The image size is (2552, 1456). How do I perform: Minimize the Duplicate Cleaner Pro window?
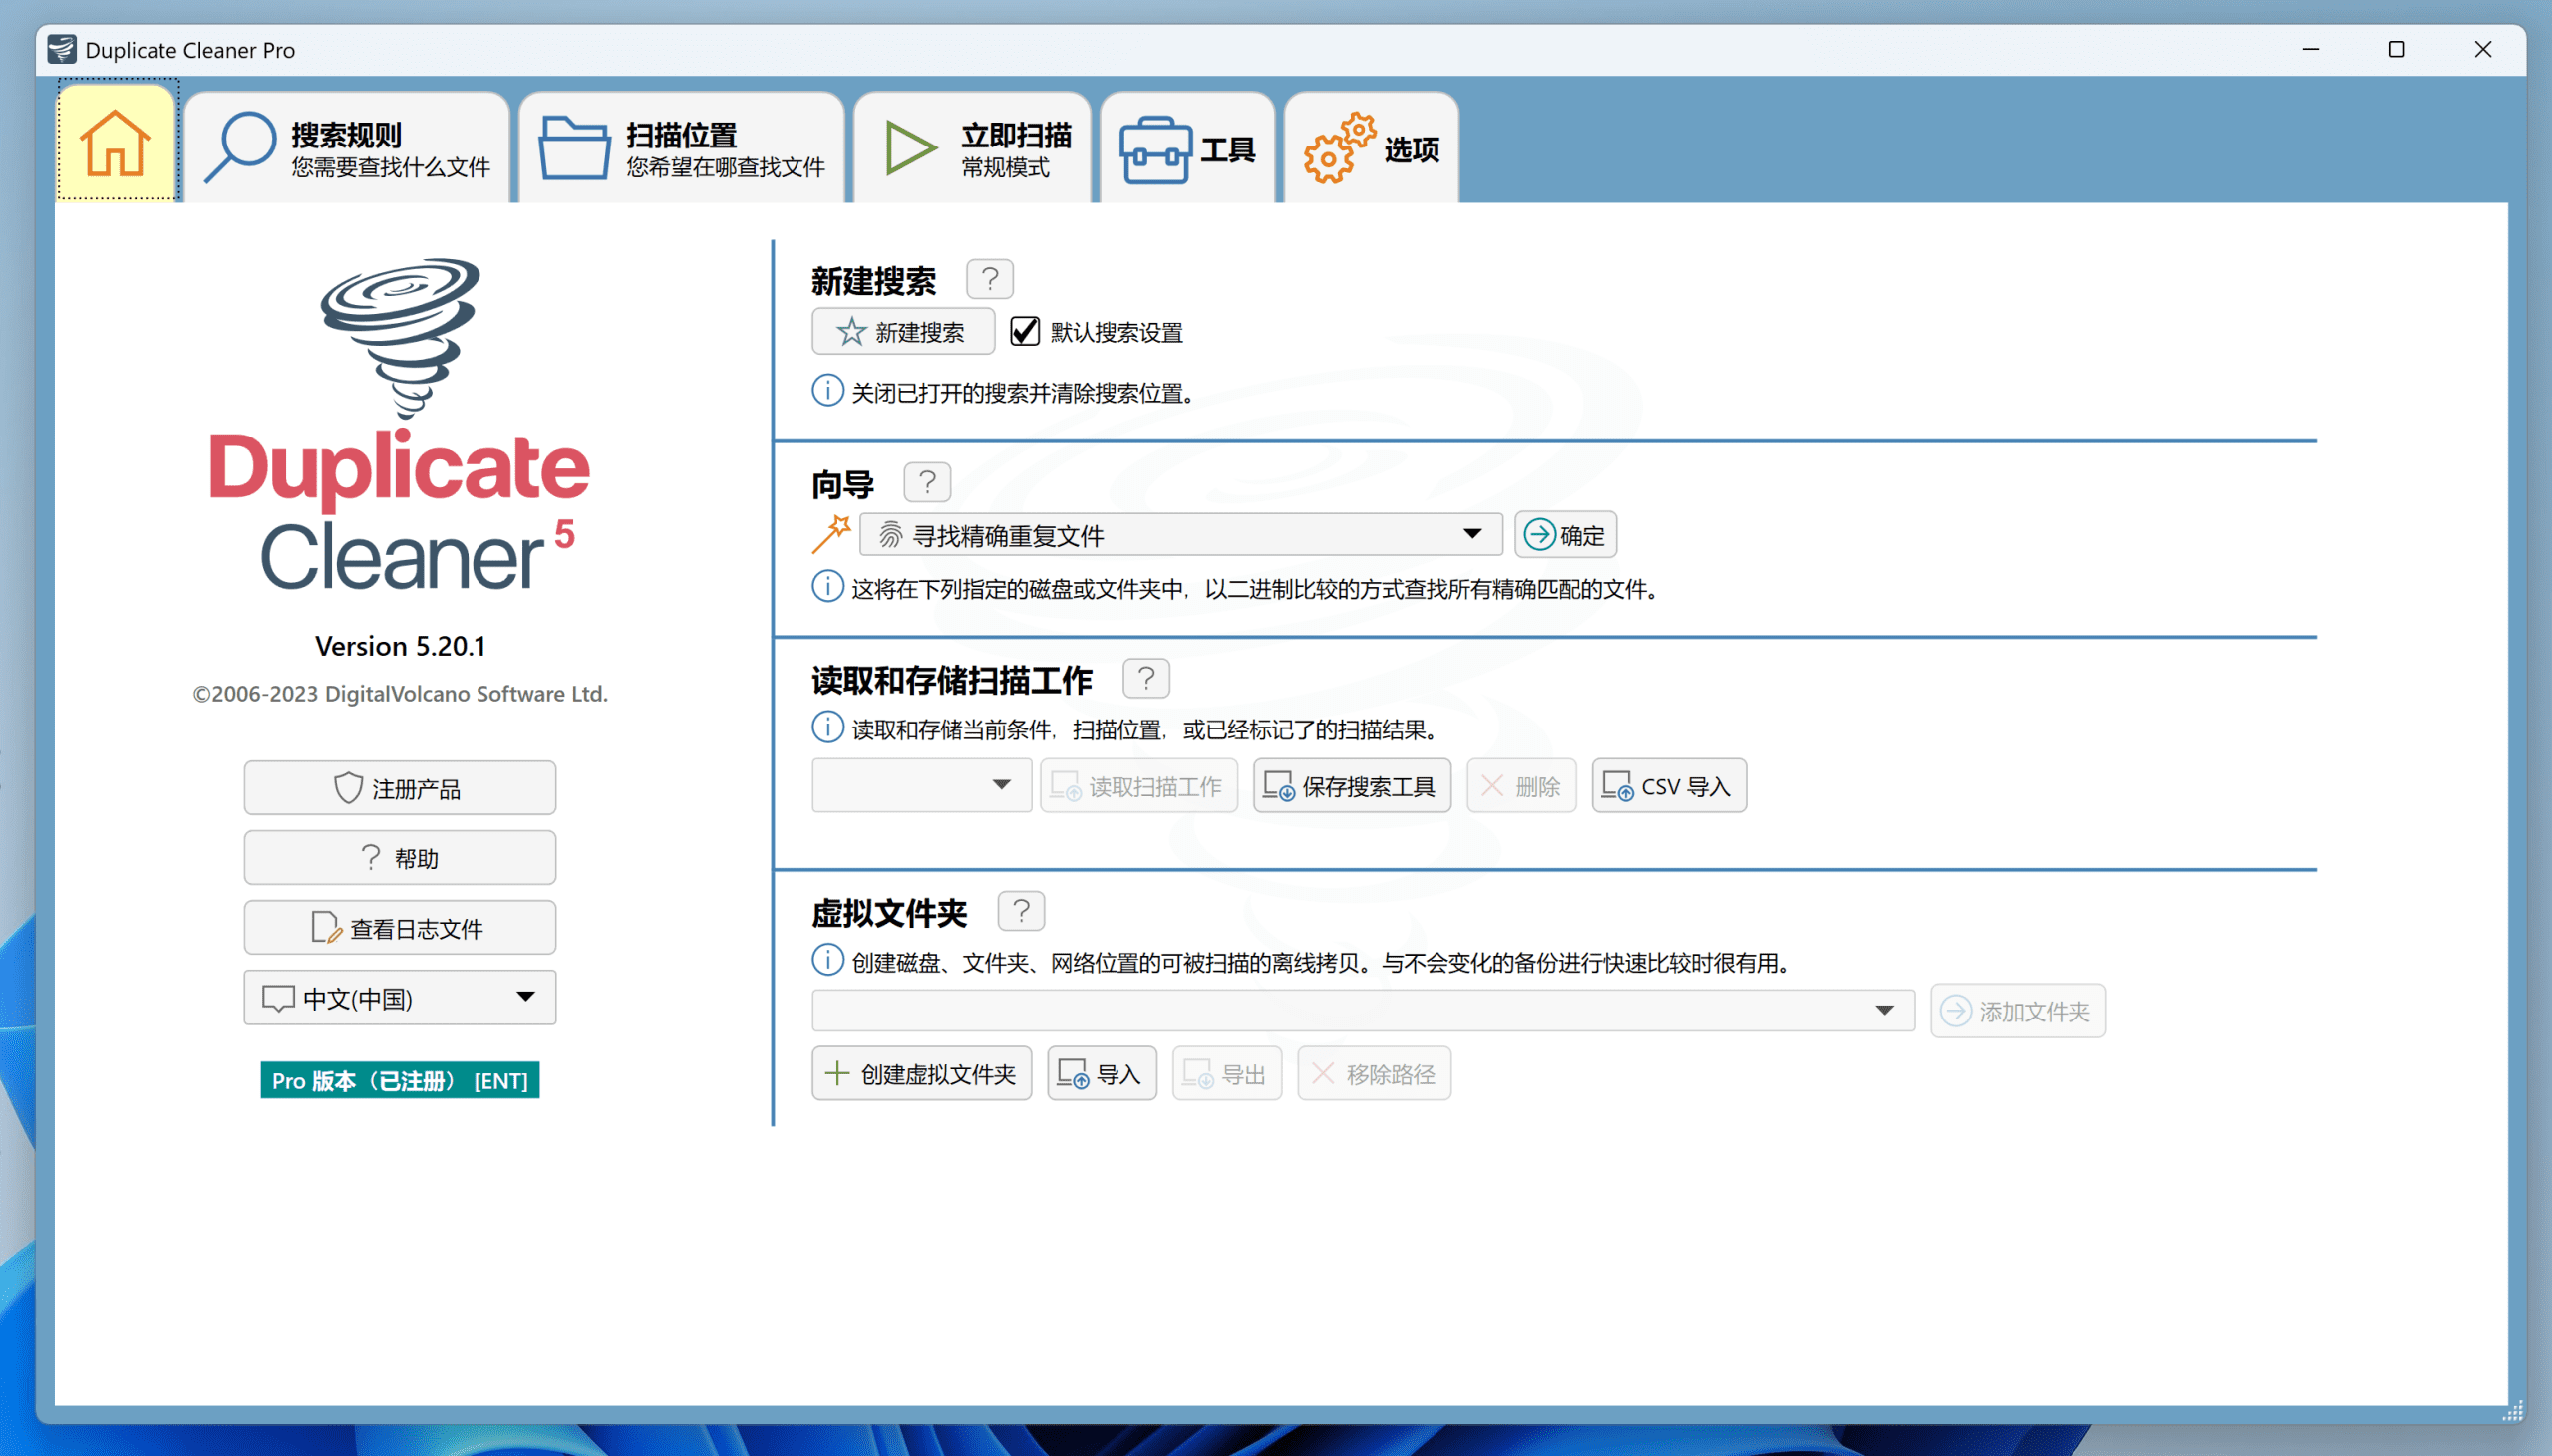tap(2311, 49)
